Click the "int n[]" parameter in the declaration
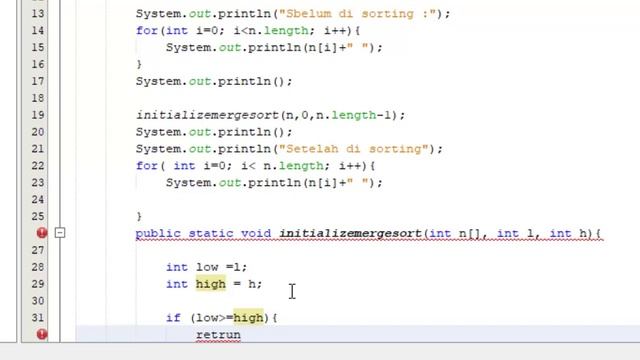This screenshot has width=640, height=360. point(455,233)
